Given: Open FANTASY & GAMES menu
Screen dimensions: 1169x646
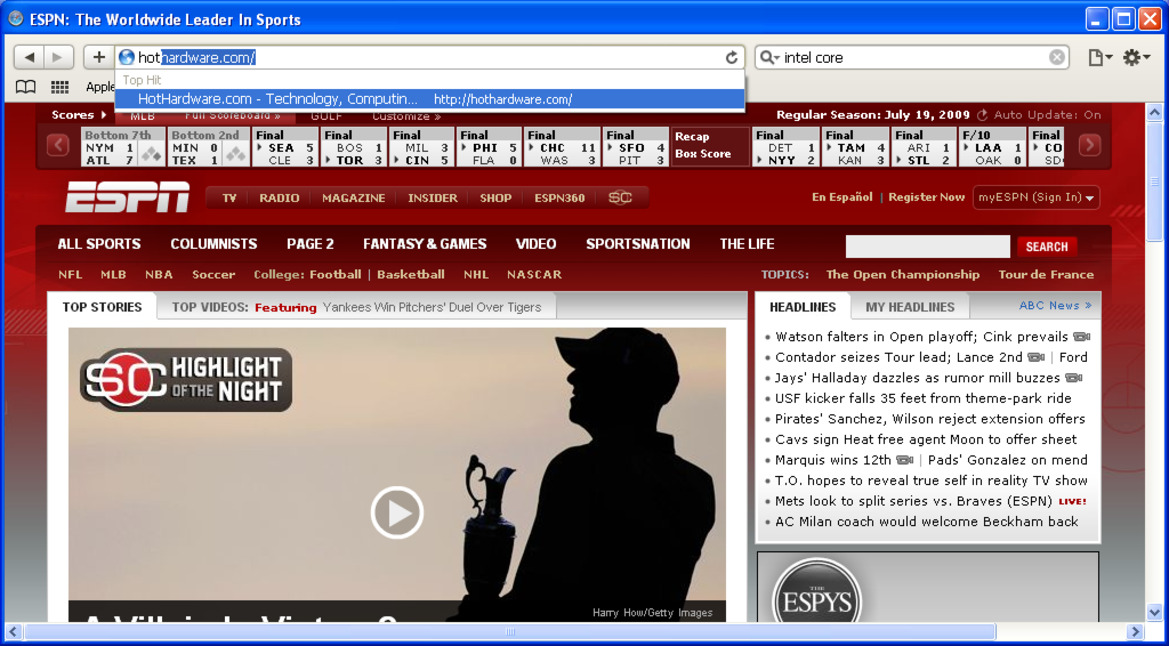Looking at the screenshot, I should 425,244.
